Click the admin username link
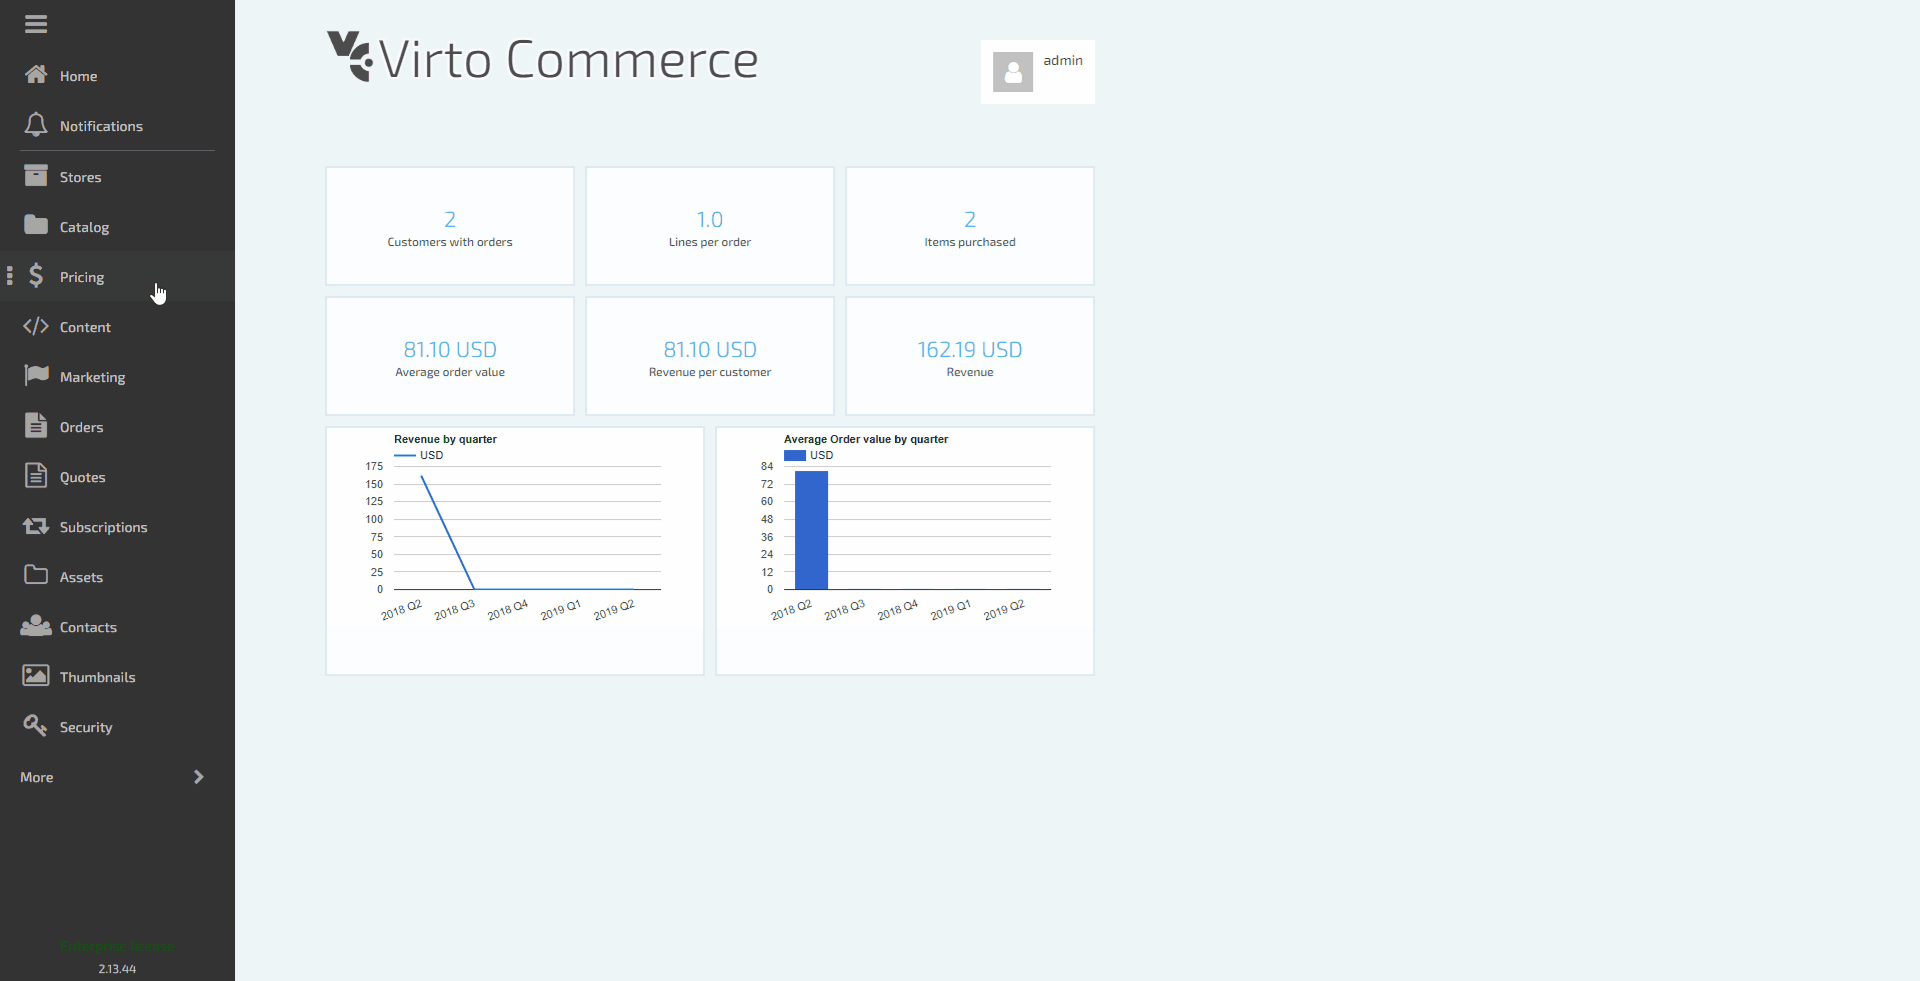The height and width of the screenshot is (981, 1920). [x=1063, y=60]
